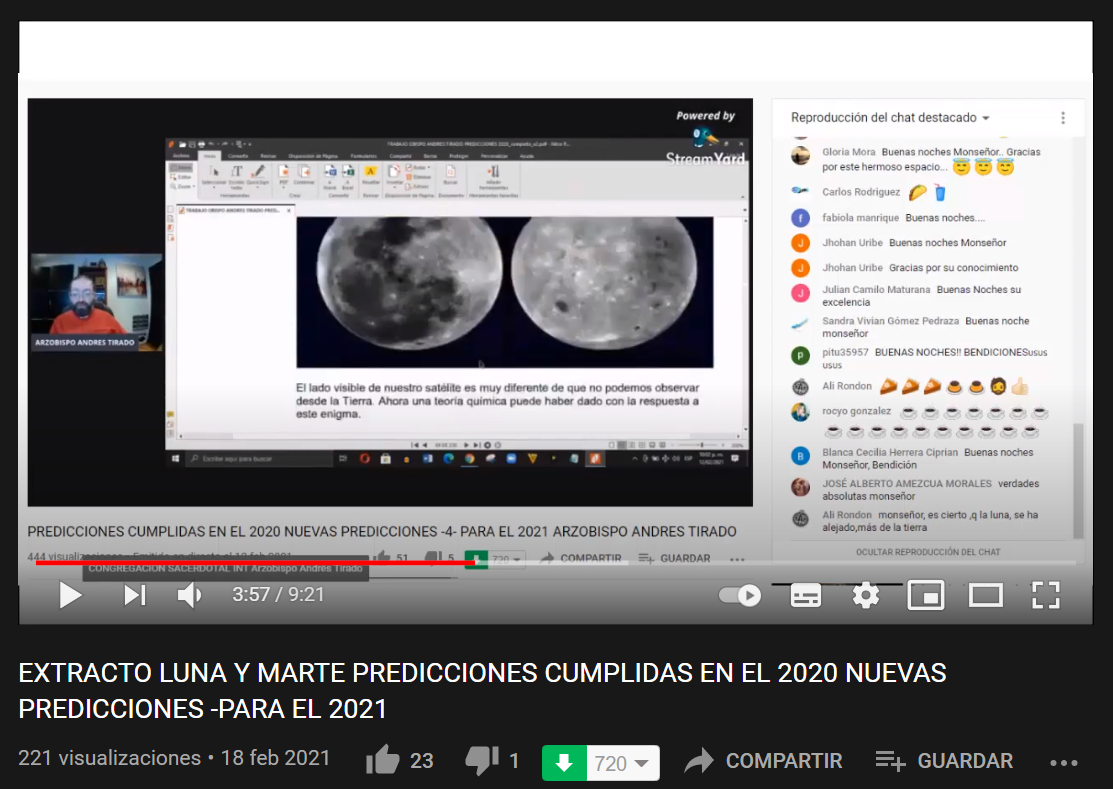This screenshot has width=1113, height=789.
Task: Click Blanca Cecilia Herrera Ciprian's avatar
Action: pos(801,456)
